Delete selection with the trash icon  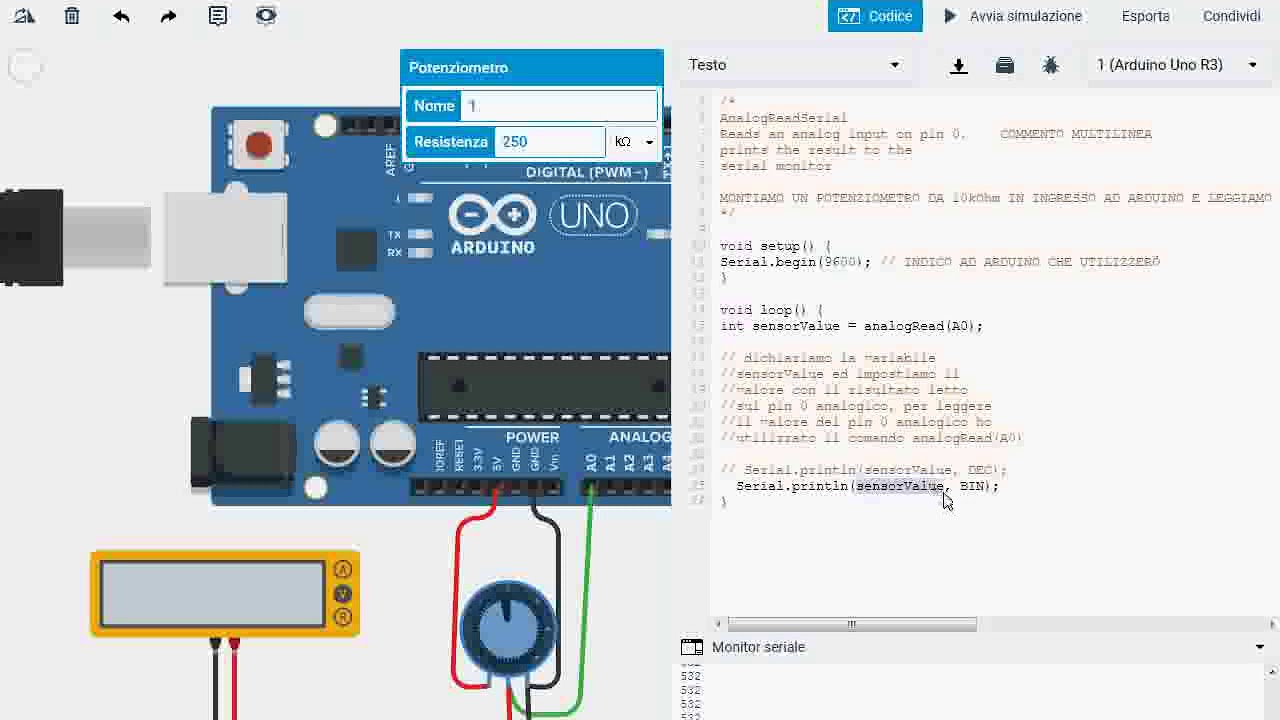[72, 16]
